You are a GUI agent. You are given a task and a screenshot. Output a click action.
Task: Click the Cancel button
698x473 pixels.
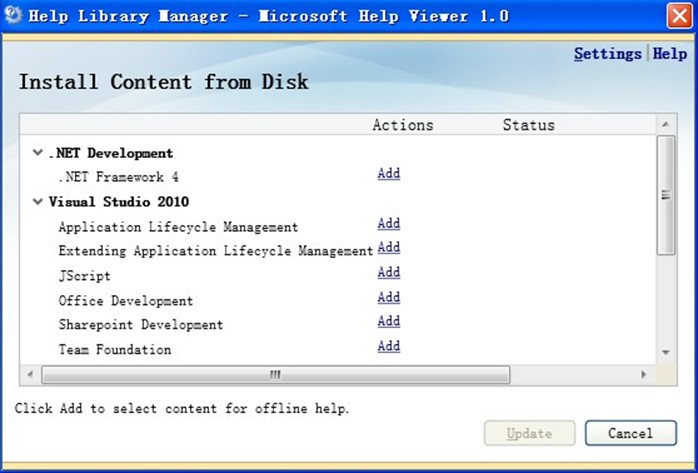(x=631, y=433)
